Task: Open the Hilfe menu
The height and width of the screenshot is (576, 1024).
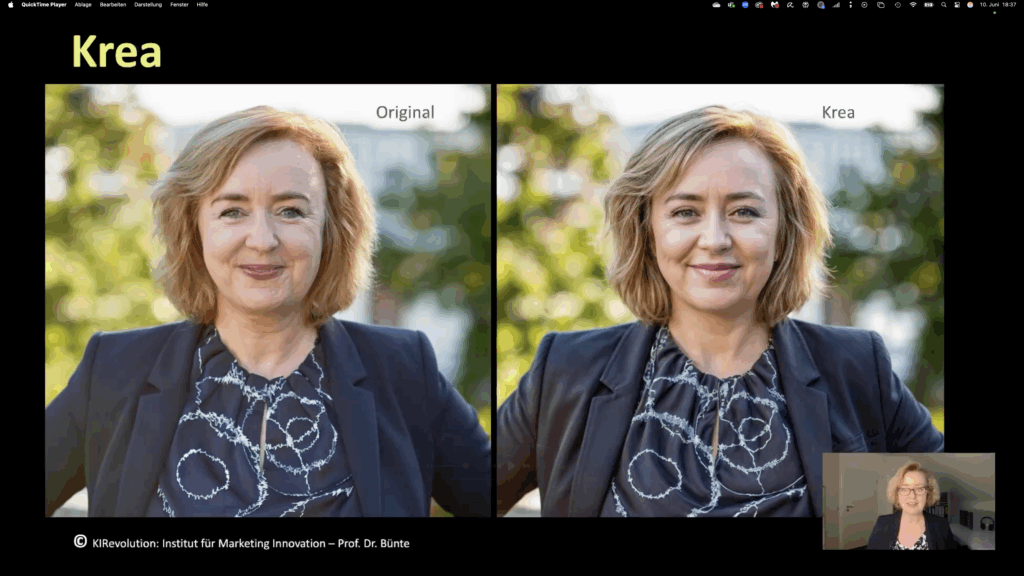Action: pos(202,5)
